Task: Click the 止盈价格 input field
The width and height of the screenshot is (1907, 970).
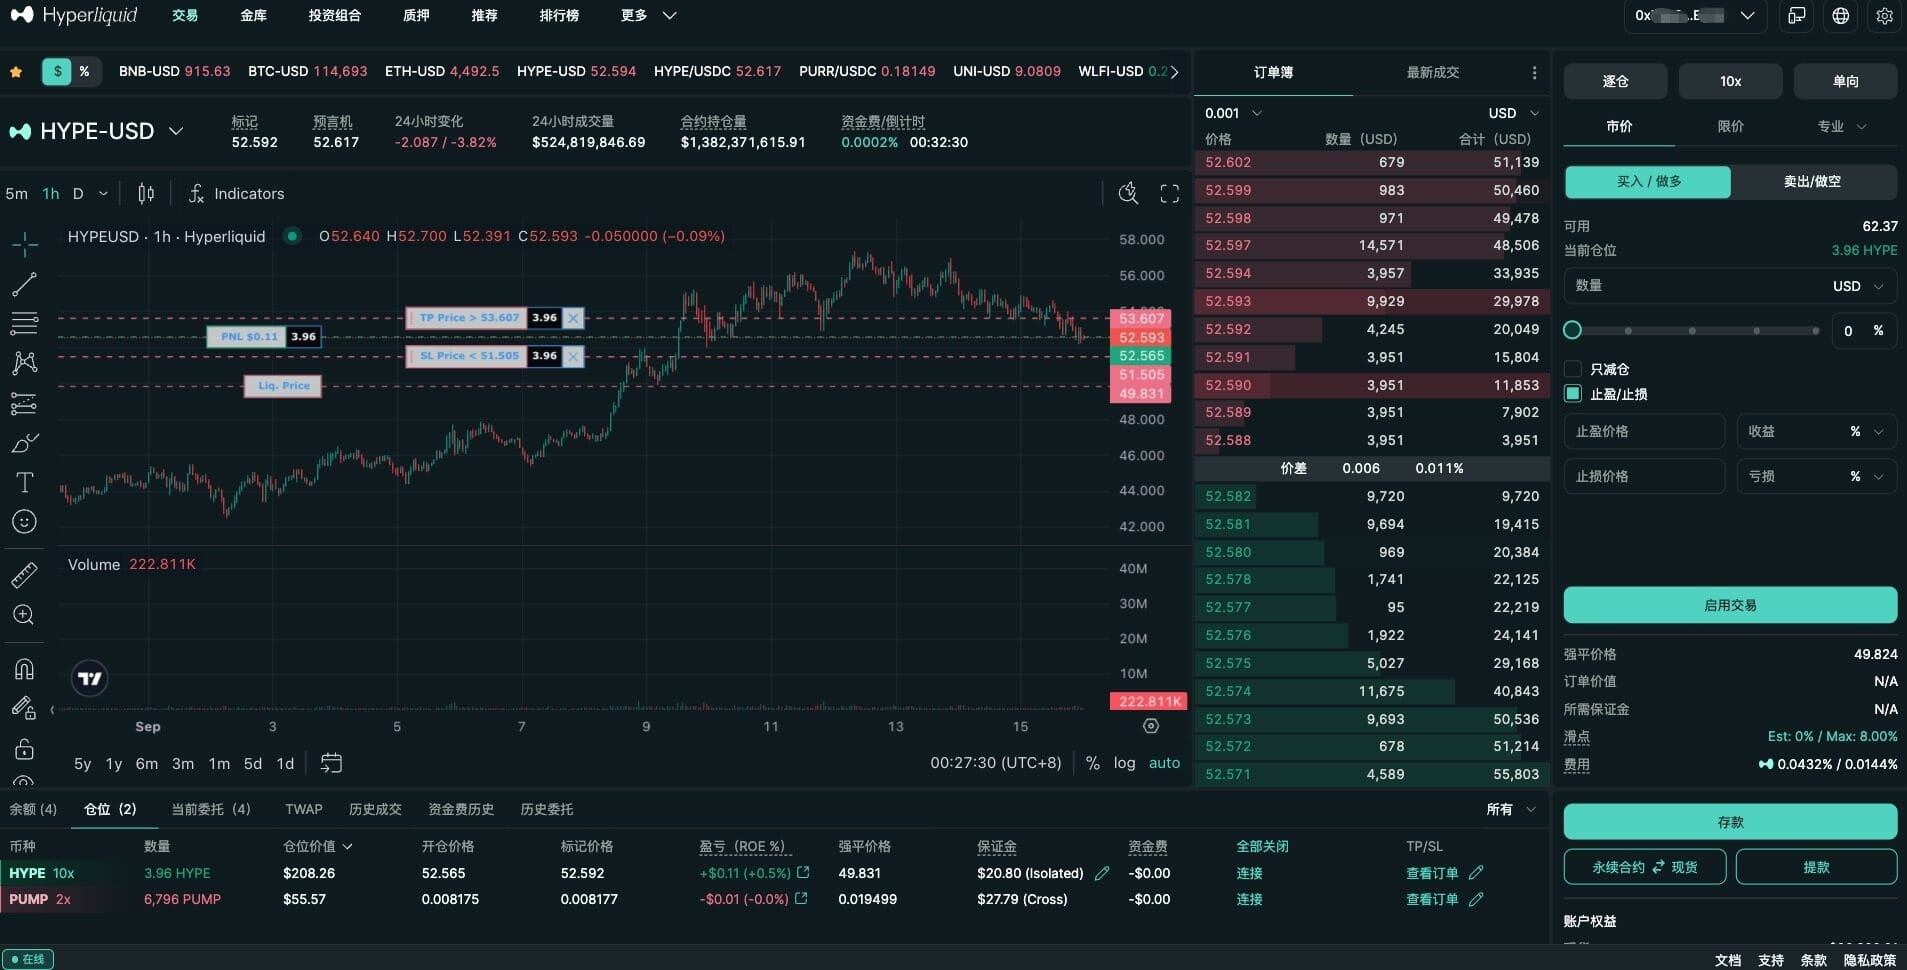Action: click(x=1643, y=431)
